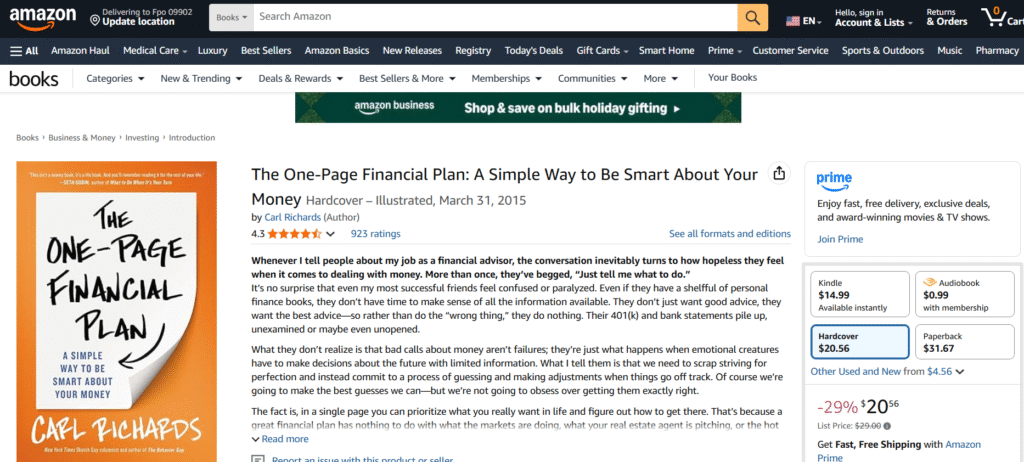Expand the Categories dropdown menu
The width and height of the screenshot is (1024, 462).
[116, 78]
